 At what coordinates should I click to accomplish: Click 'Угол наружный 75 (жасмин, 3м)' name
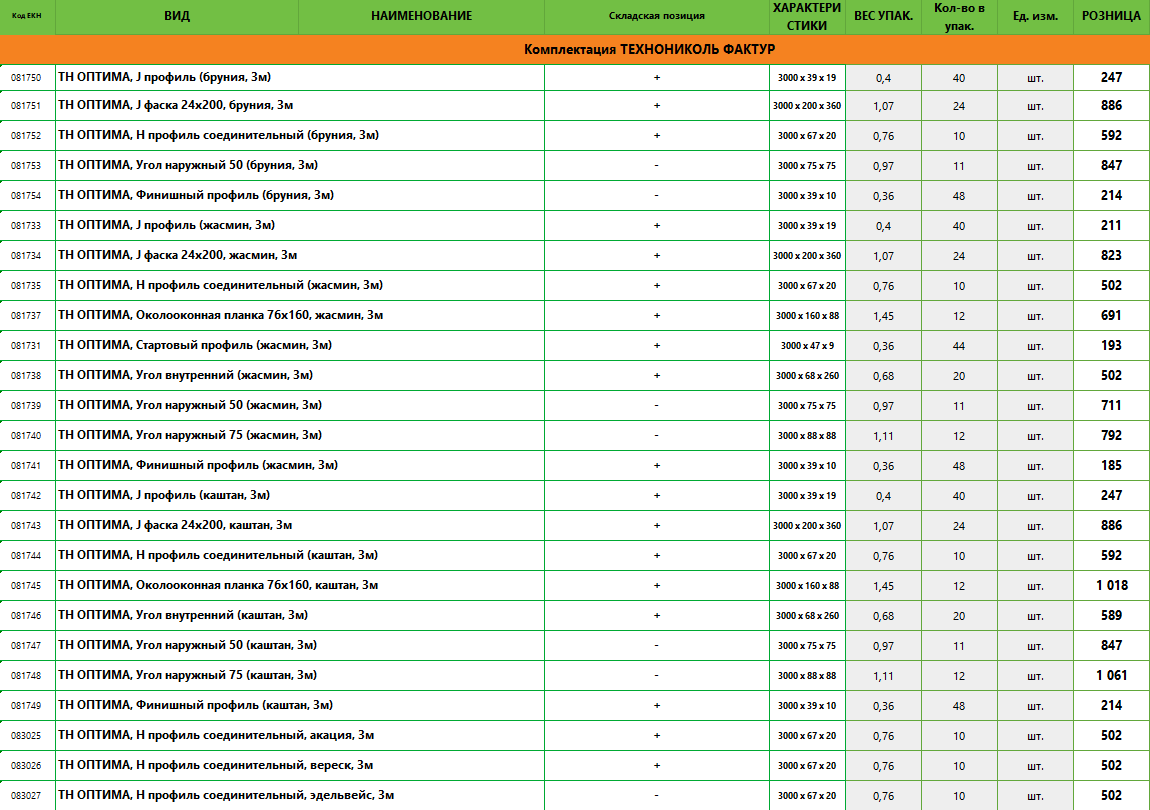229,435
